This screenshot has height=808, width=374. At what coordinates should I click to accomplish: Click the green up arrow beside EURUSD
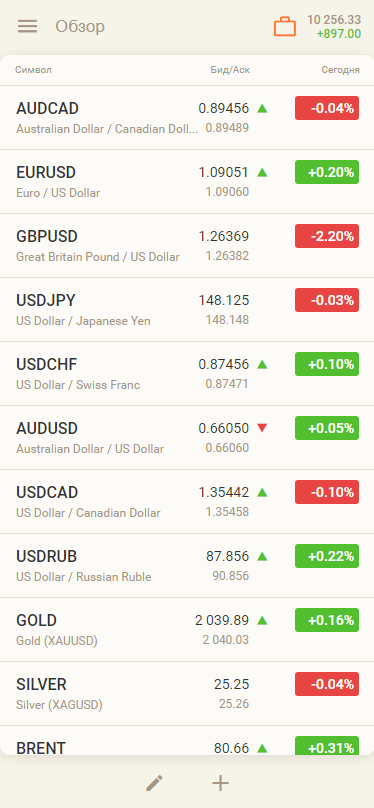tap(262, 173)
